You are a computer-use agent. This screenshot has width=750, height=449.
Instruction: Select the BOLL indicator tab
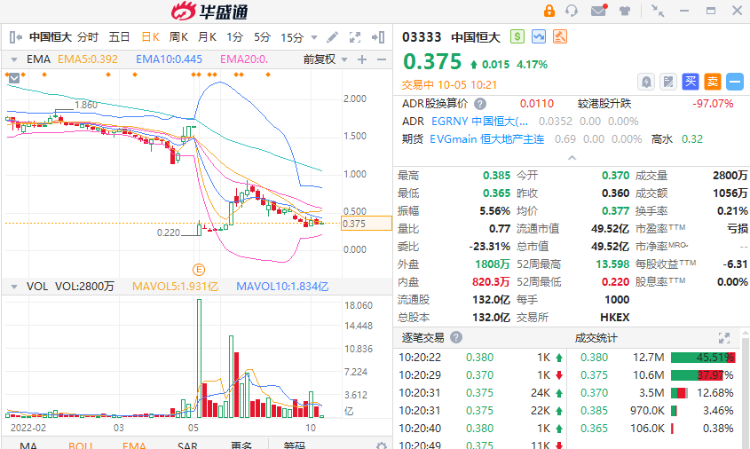(80, 446)
